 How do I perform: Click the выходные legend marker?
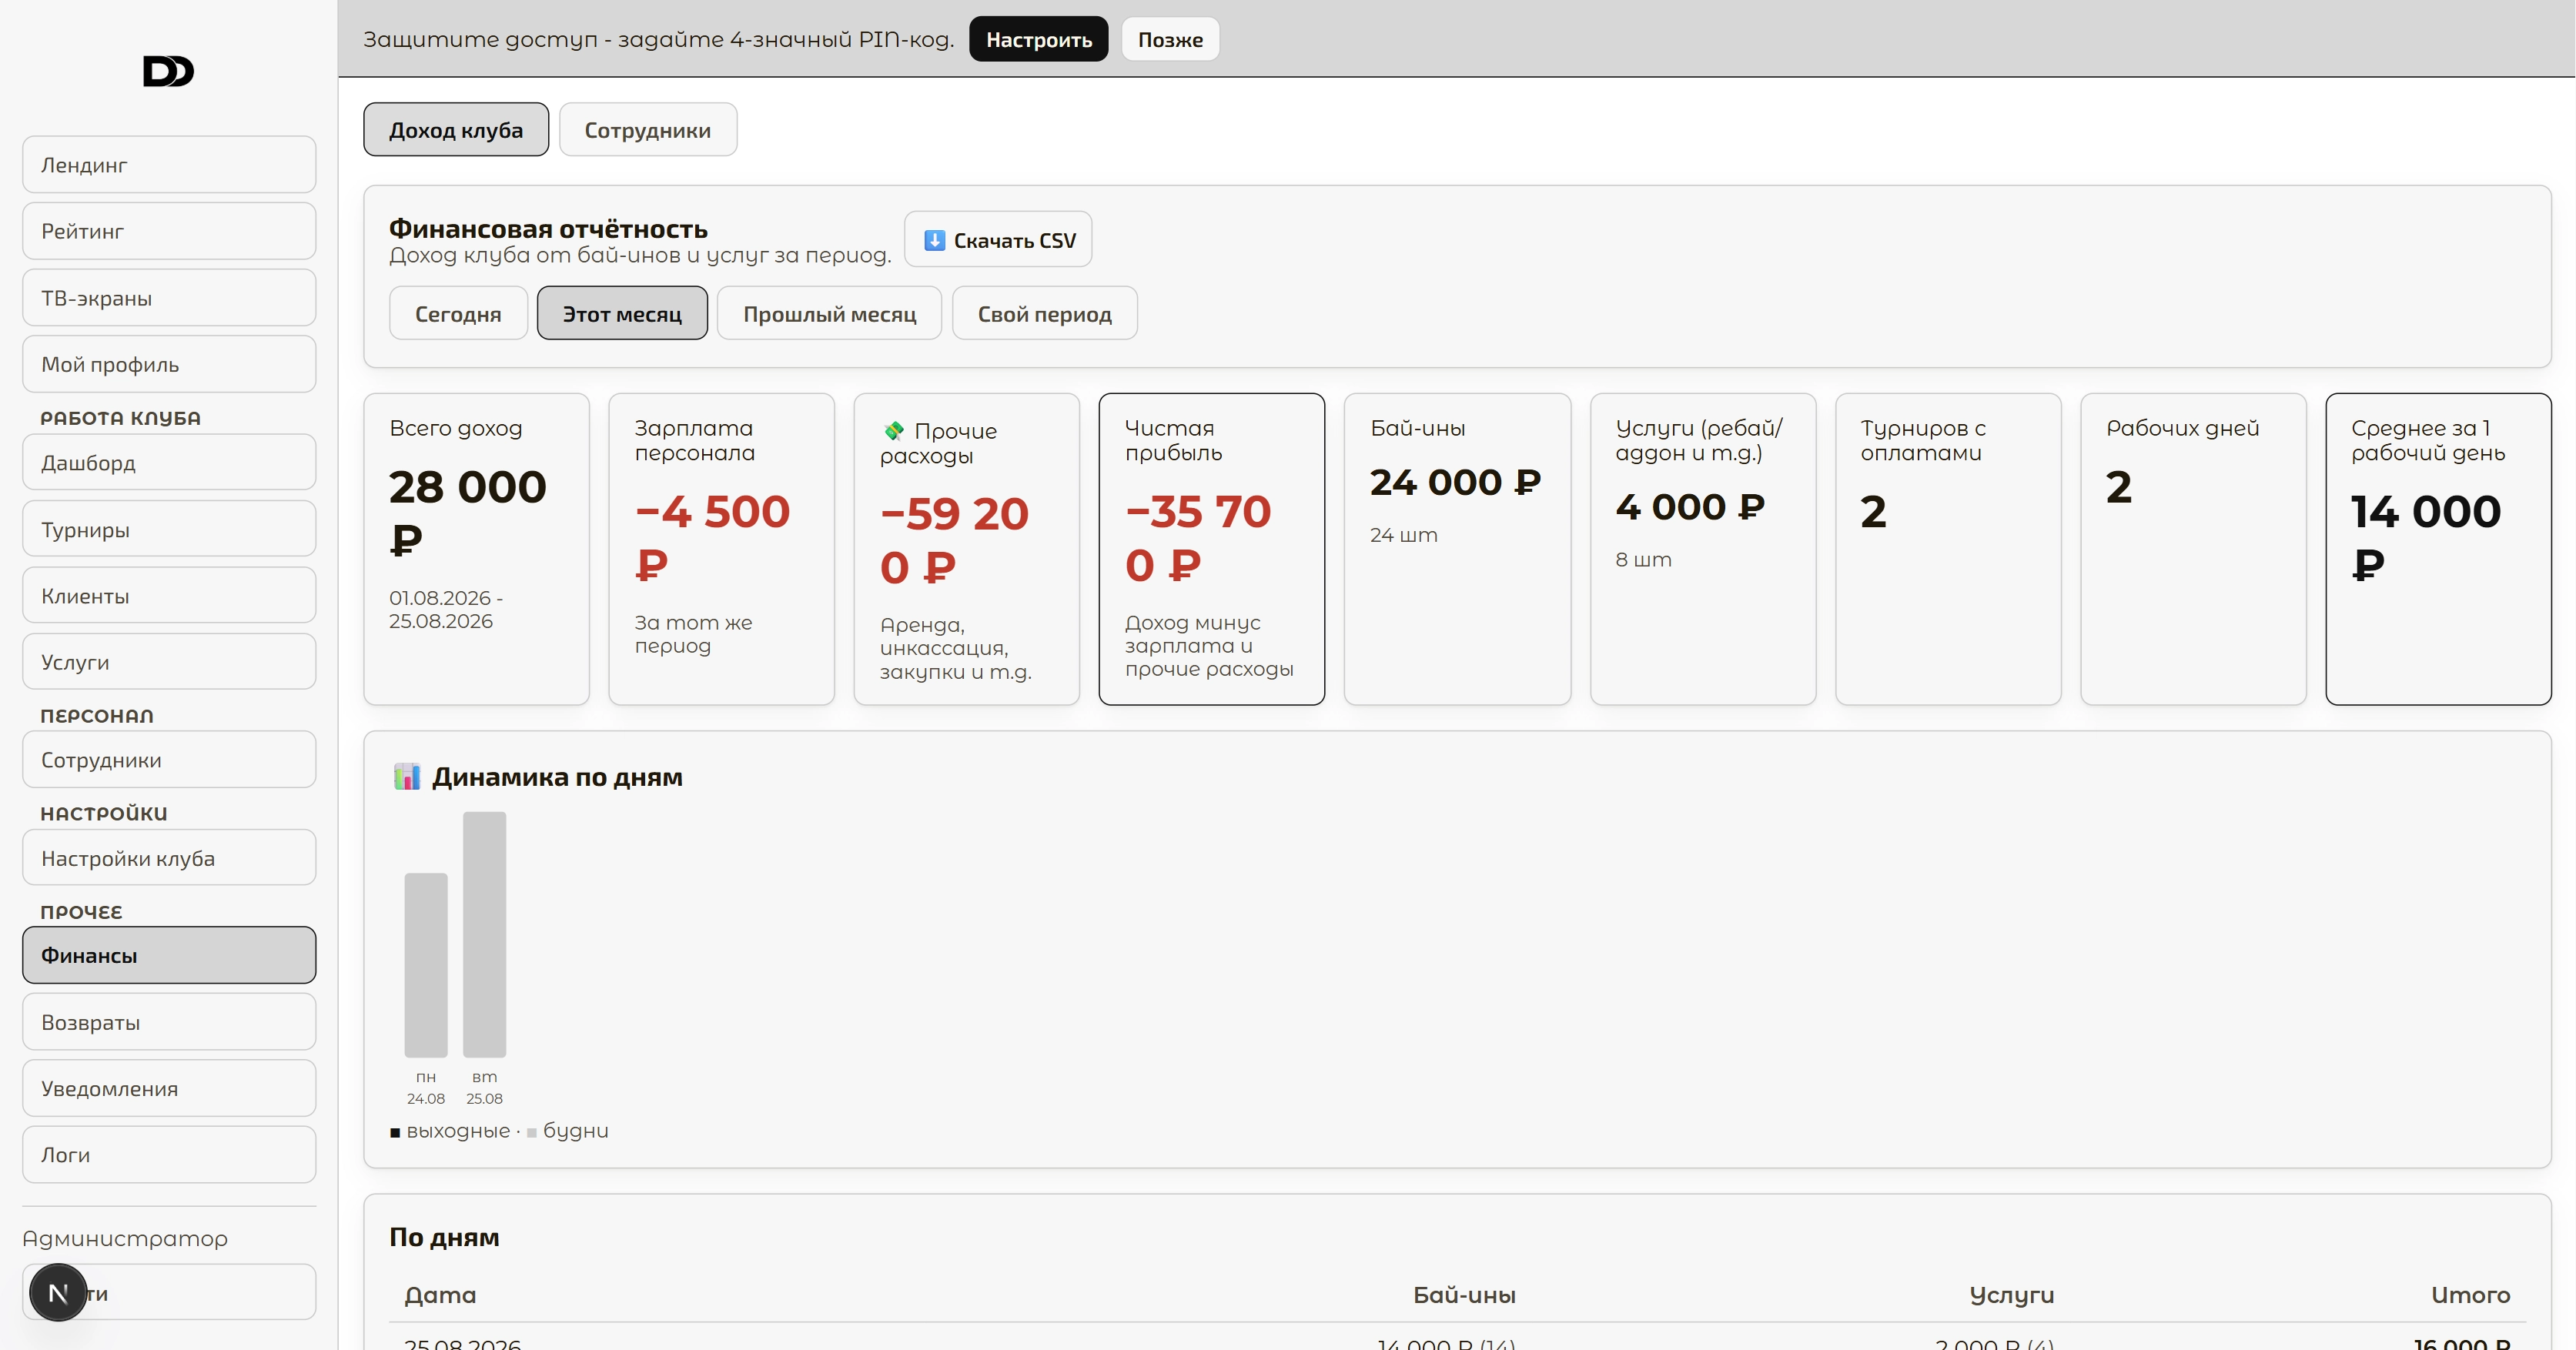395,1132
